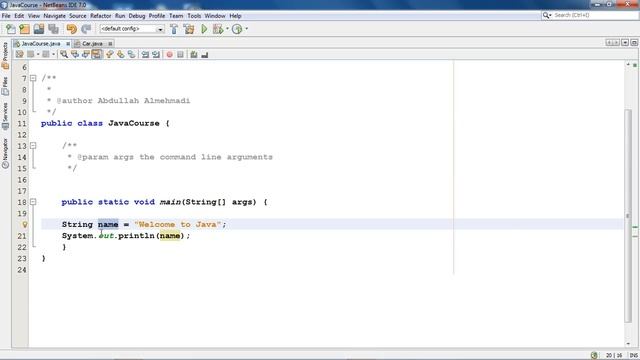Click Find Next Occurrence editor icon
The image size is (640, 360).
click(86, 54)
